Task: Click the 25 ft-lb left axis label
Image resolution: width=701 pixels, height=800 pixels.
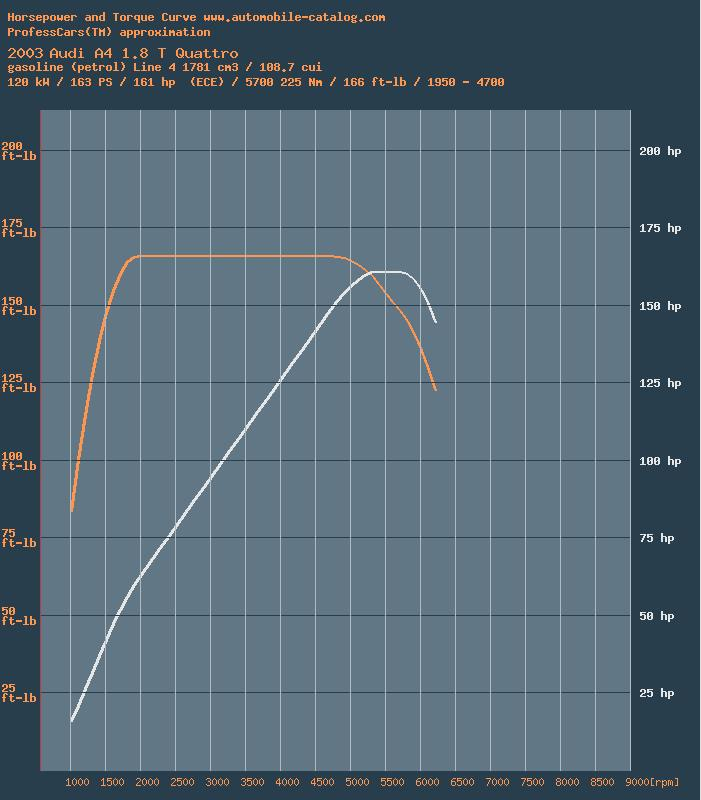Action: pos(19,693)
